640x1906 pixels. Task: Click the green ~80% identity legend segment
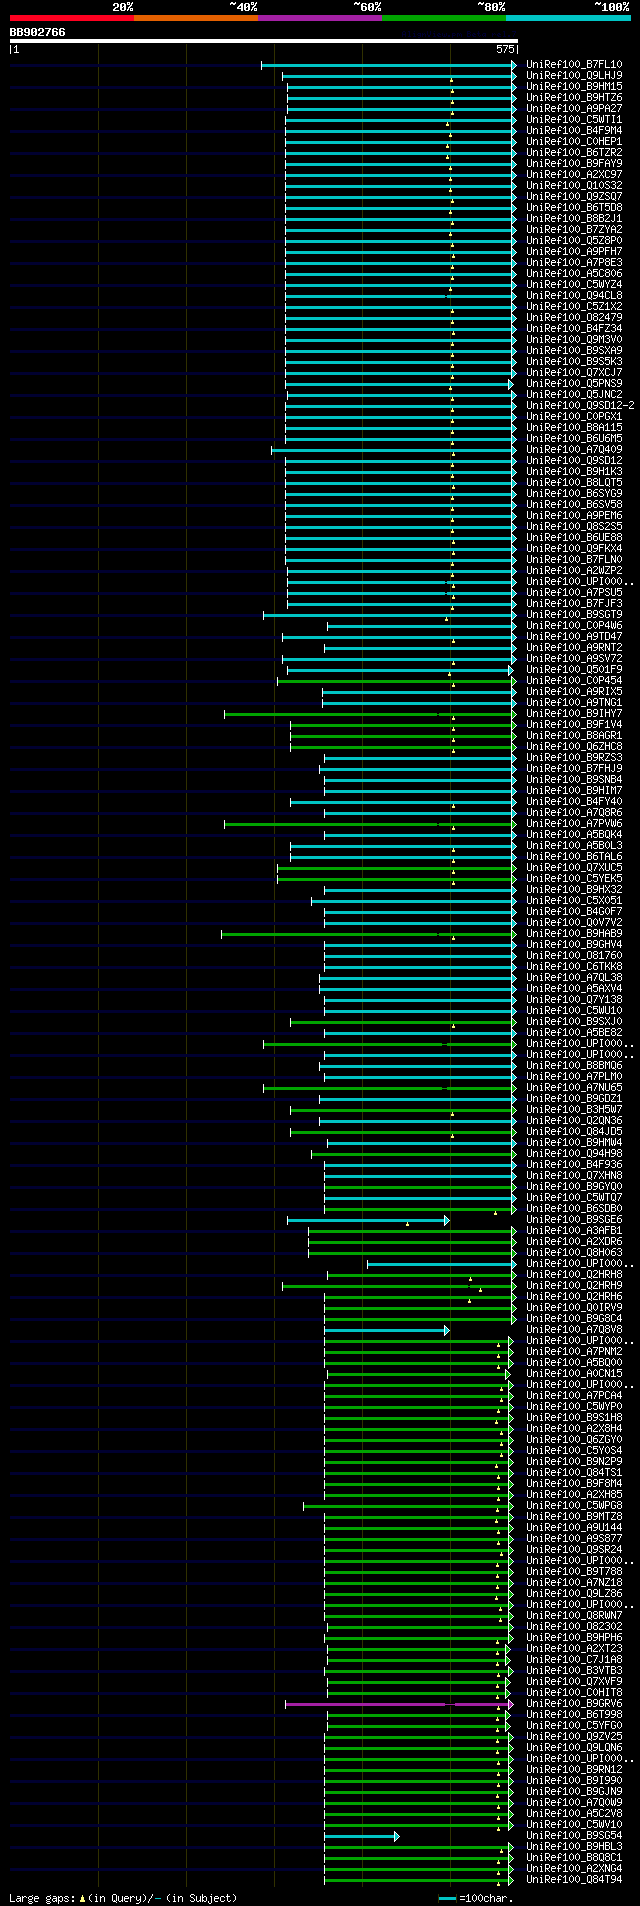(x=444, y=18)
